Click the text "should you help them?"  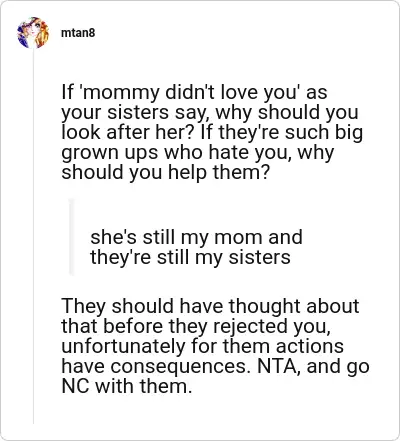(x=165, y=173)
